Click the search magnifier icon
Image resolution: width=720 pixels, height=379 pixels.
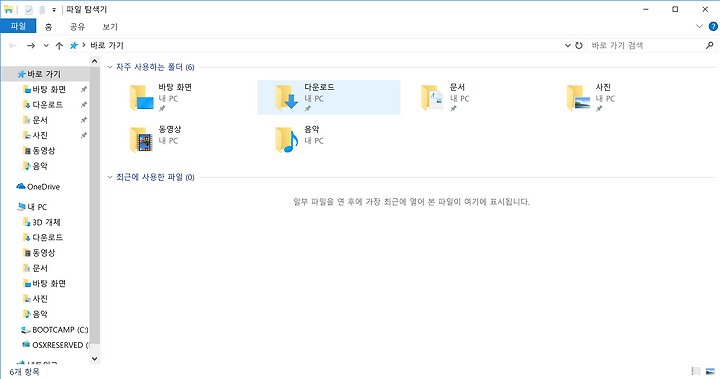709,45
